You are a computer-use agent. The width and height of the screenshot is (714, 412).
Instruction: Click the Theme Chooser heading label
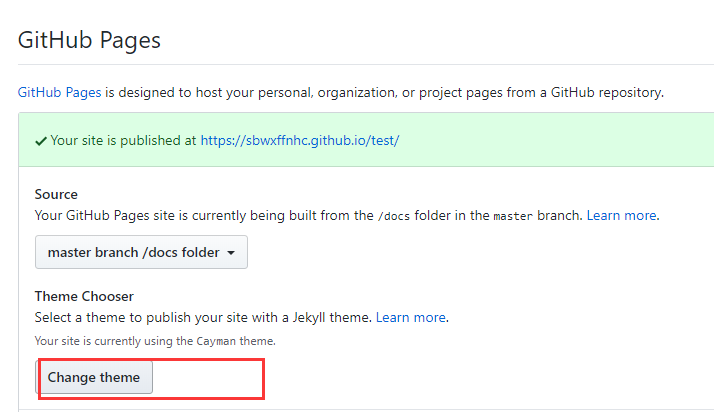pyautogui.click(x=84, y=296)
